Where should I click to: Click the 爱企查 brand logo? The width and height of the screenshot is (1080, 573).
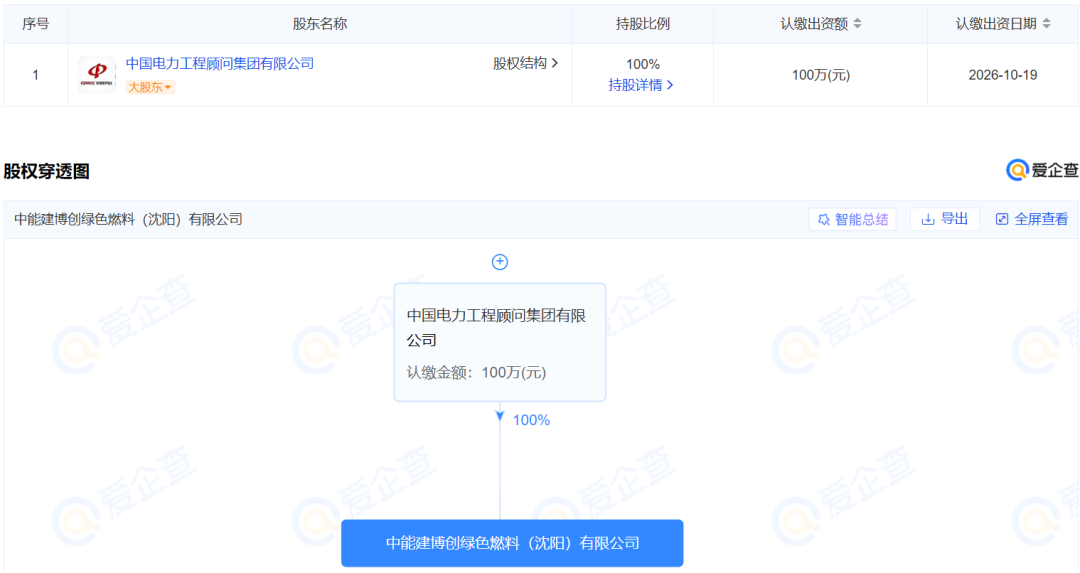(1042, 170)
